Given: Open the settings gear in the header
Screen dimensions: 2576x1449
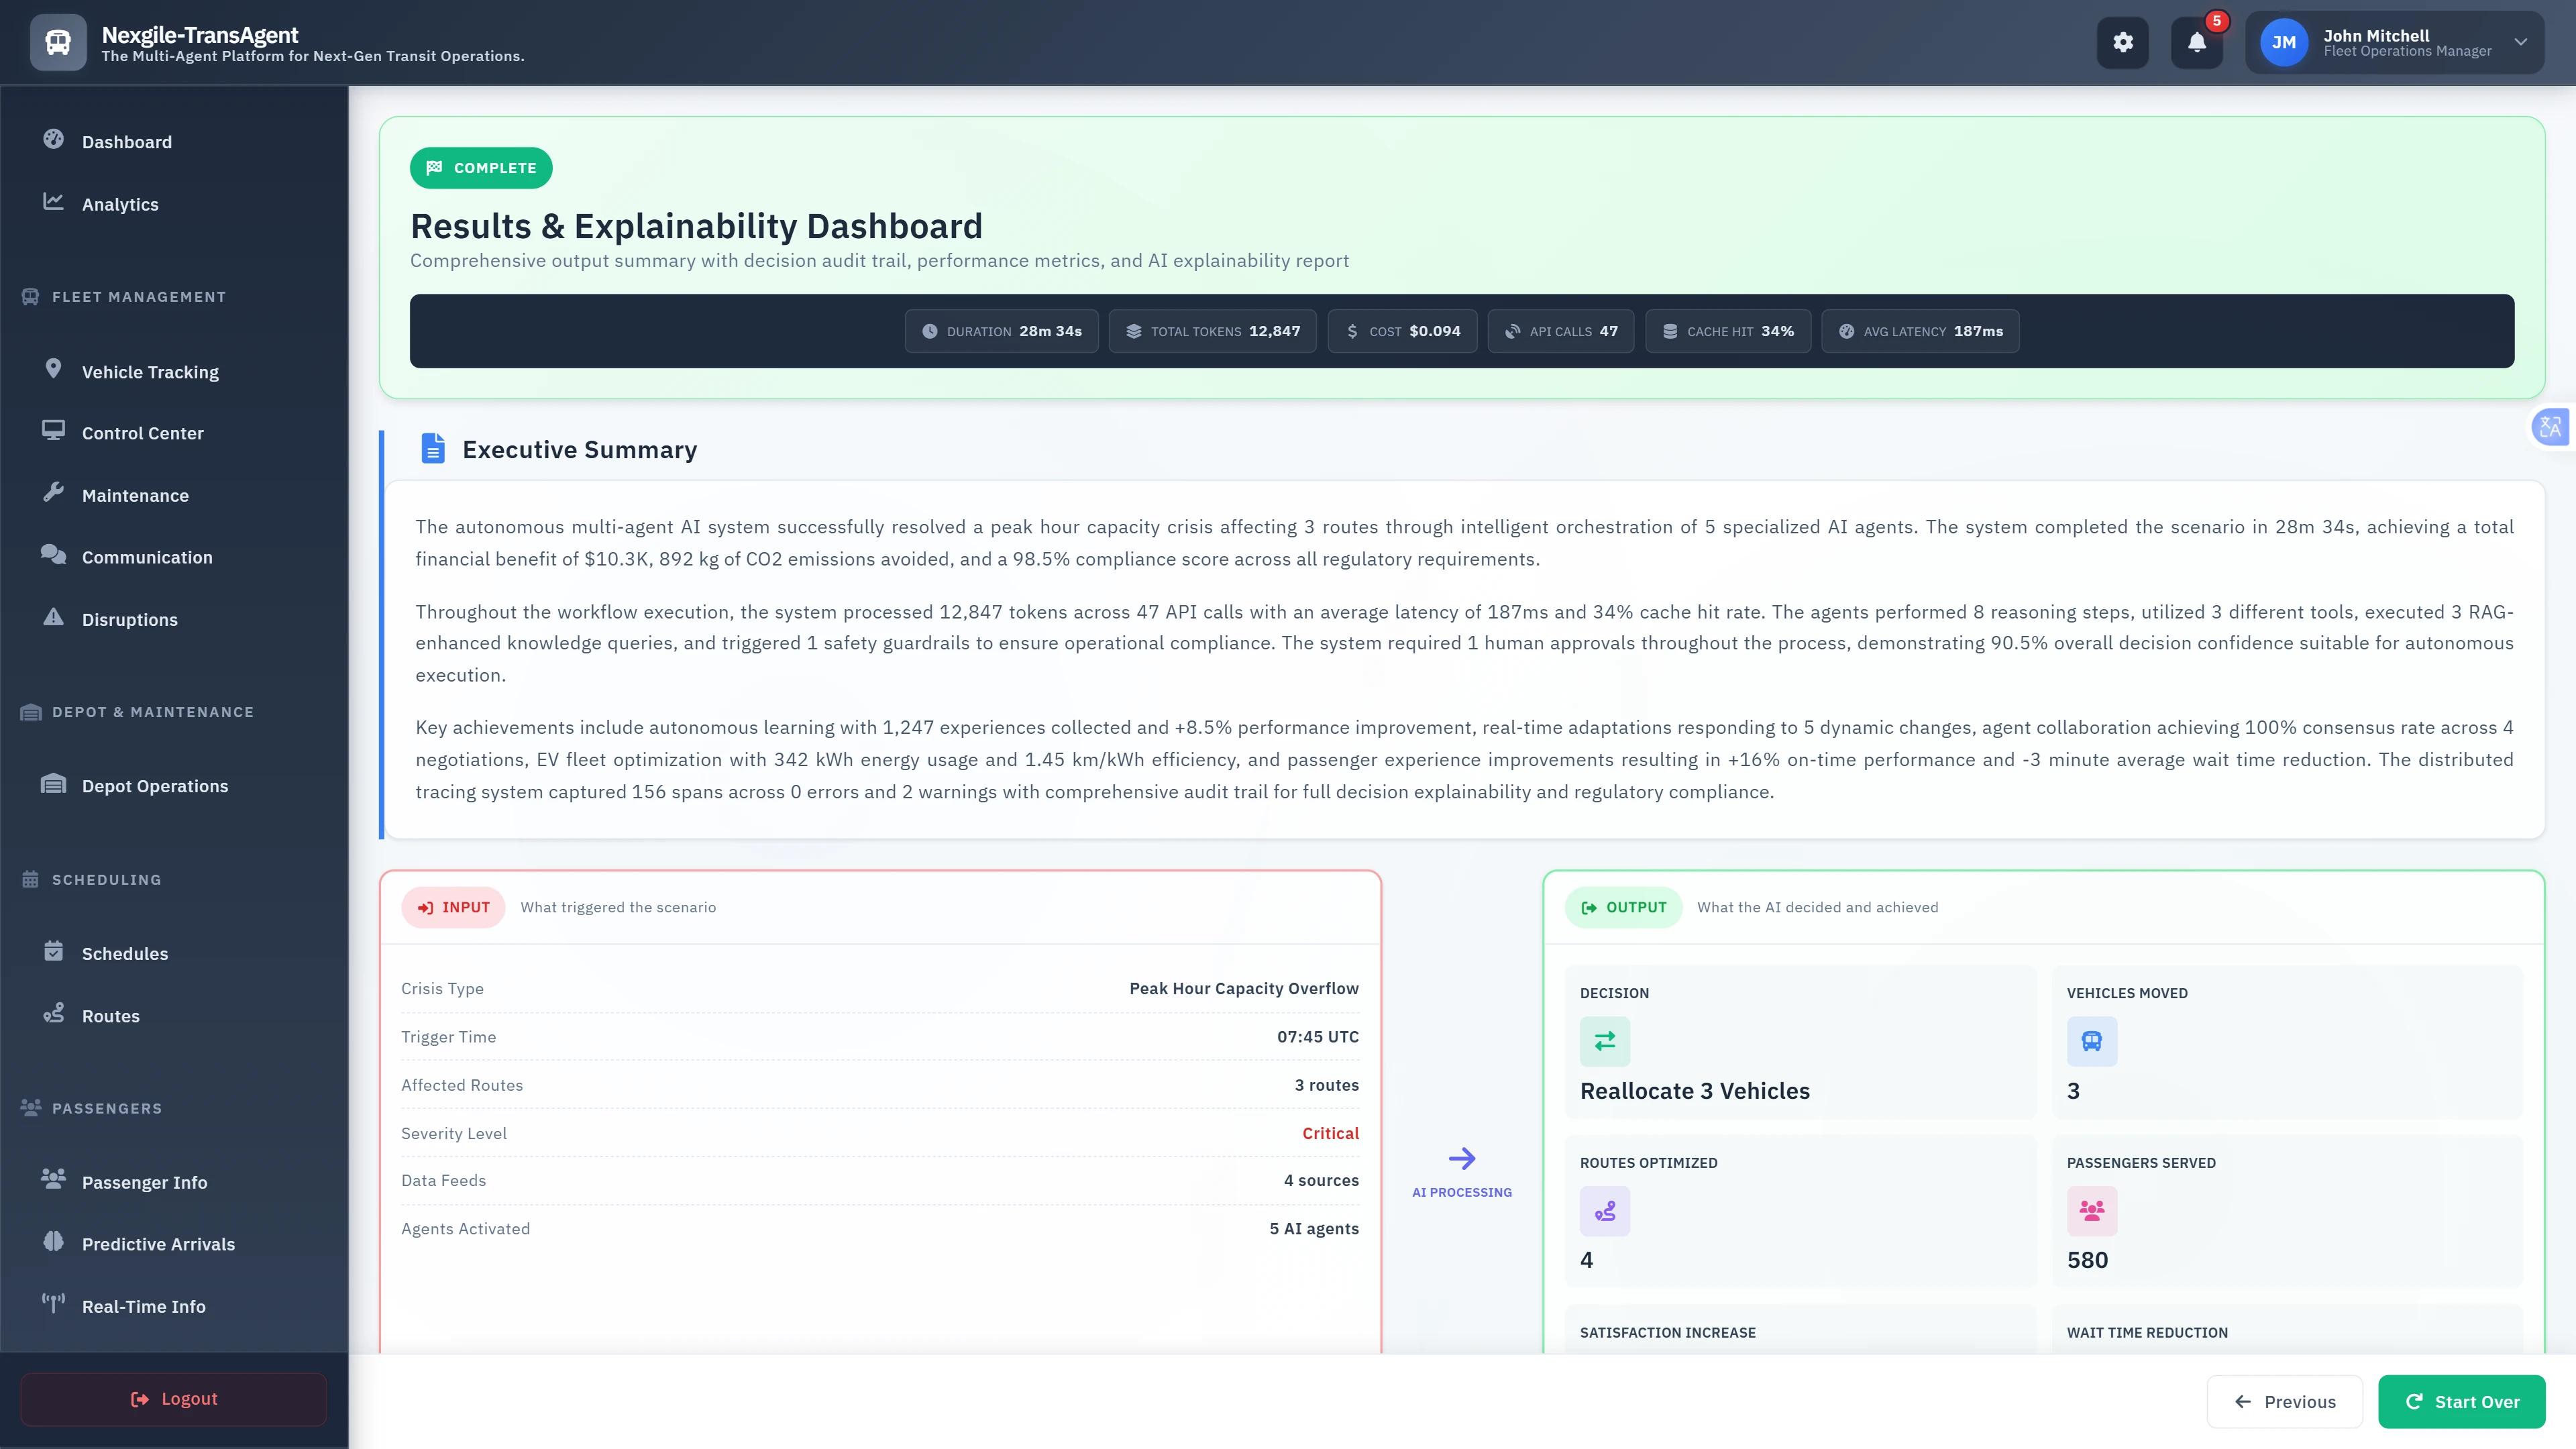Looking at the screenshot, I should click(2123, 42).
